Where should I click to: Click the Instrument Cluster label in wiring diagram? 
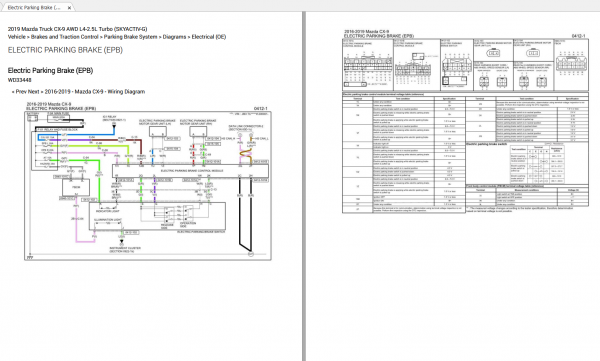[125, 250]
